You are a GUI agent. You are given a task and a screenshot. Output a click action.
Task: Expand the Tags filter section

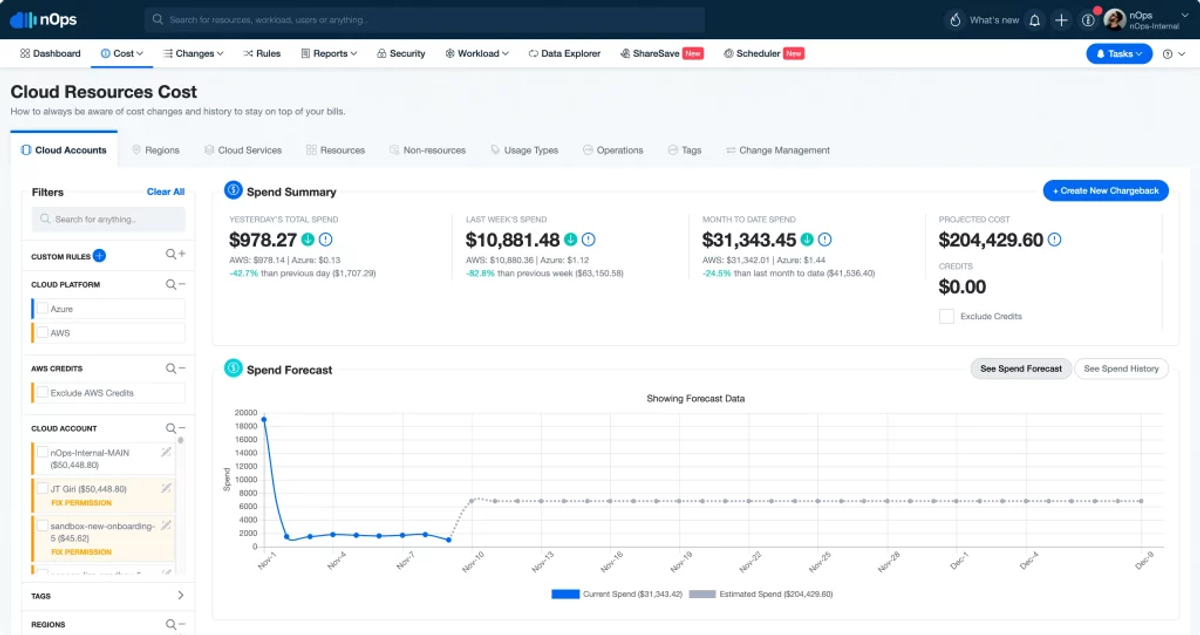(180, 596)
